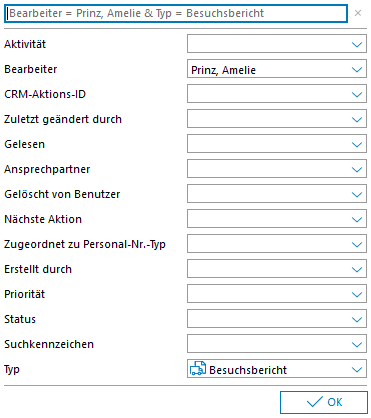This screenshot has width=371, height=418.
Task: Clear the filter with the X icon
Action: pos(358,13)
